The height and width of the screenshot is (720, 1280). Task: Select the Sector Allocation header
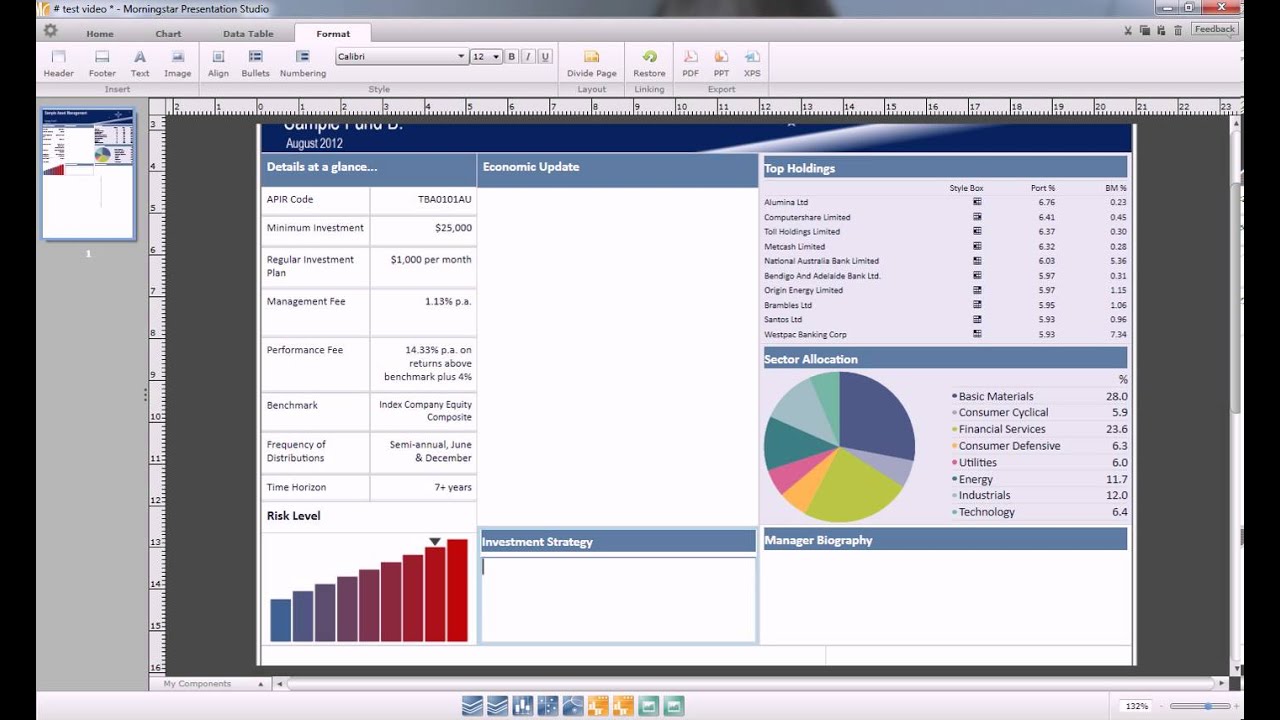pos(945,359)
